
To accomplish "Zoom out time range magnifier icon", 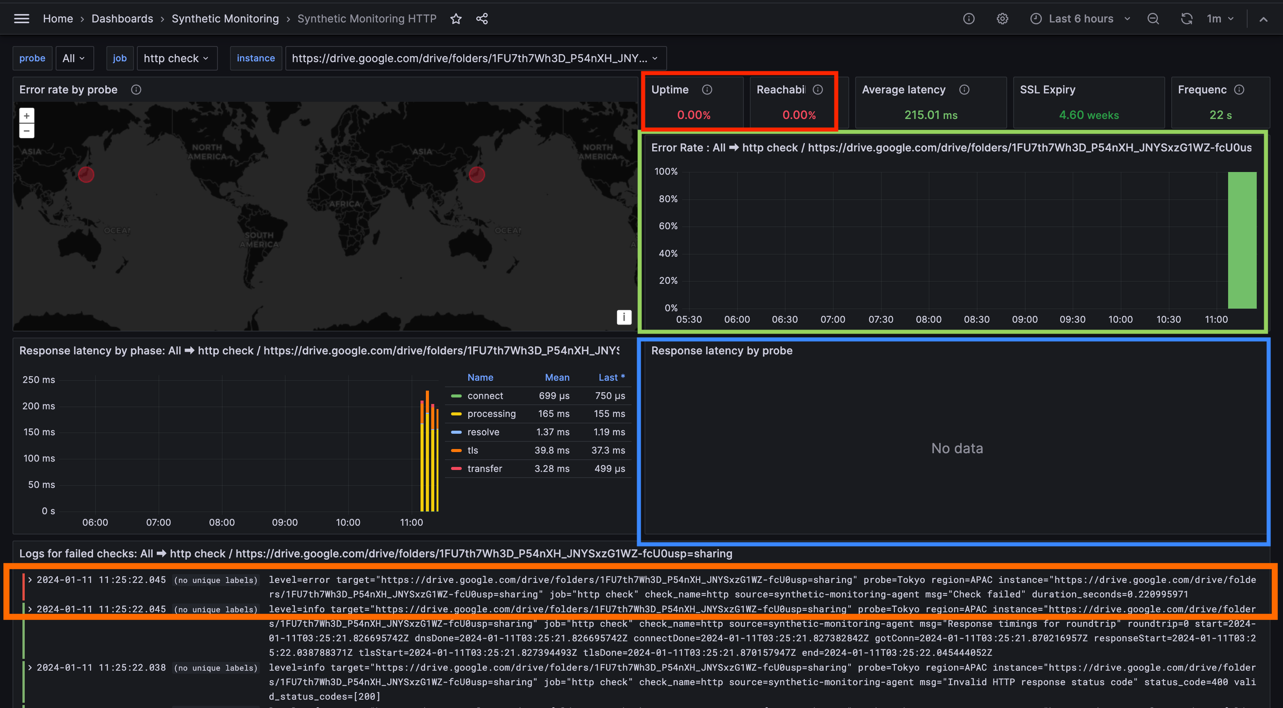I will point(1153,19).
